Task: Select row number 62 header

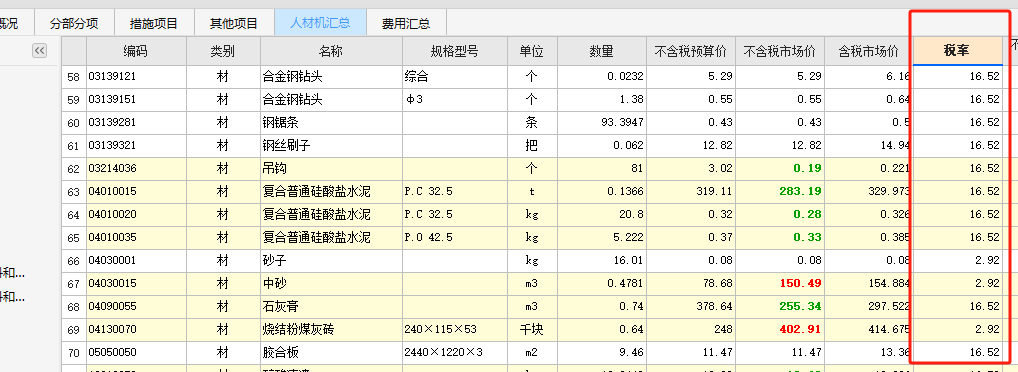Action: coord(74,168)
